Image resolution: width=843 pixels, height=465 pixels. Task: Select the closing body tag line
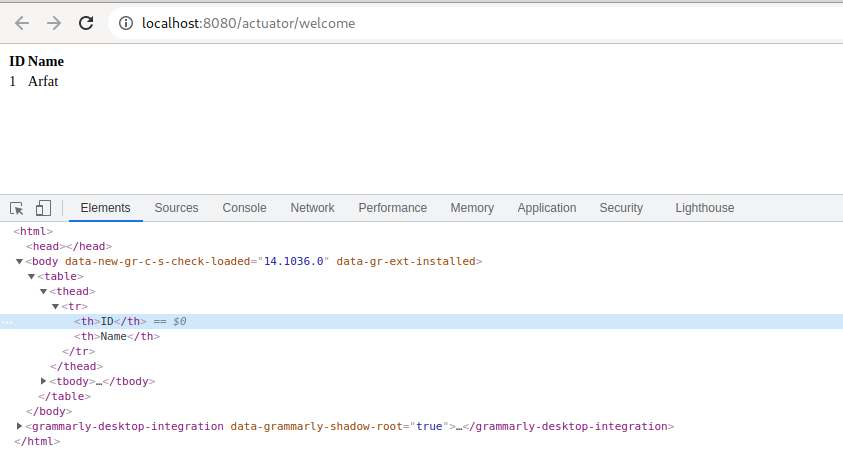pos(49,411)
